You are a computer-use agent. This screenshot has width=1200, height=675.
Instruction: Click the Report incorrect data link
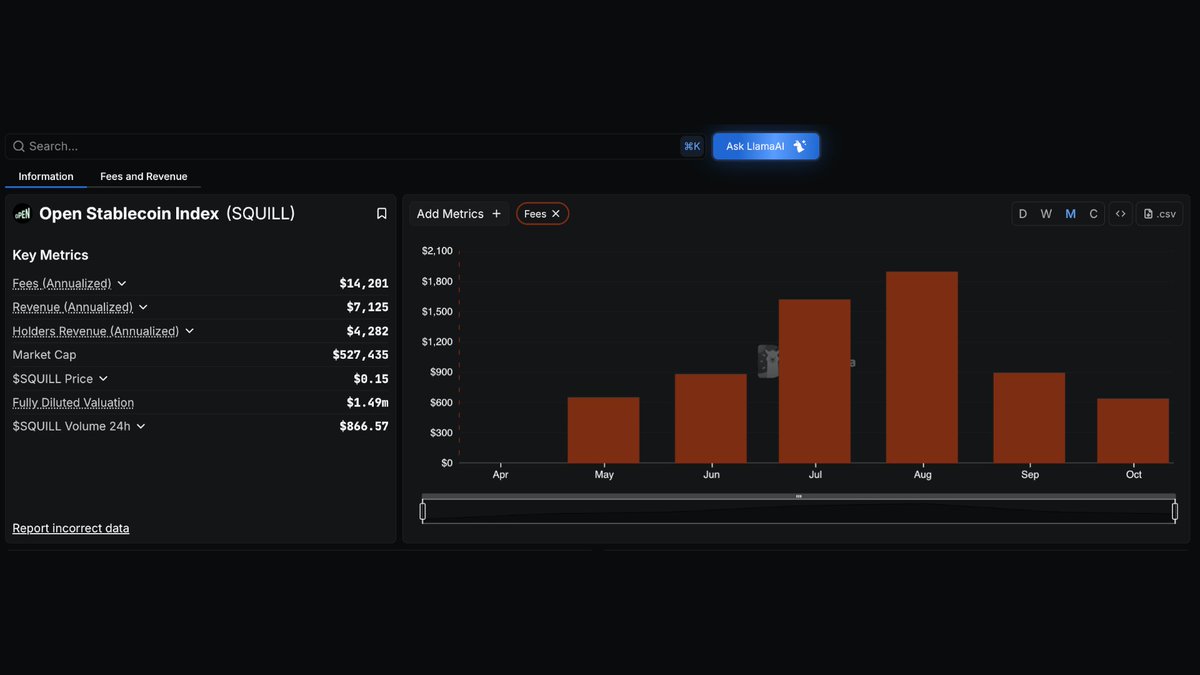point(71,528)
